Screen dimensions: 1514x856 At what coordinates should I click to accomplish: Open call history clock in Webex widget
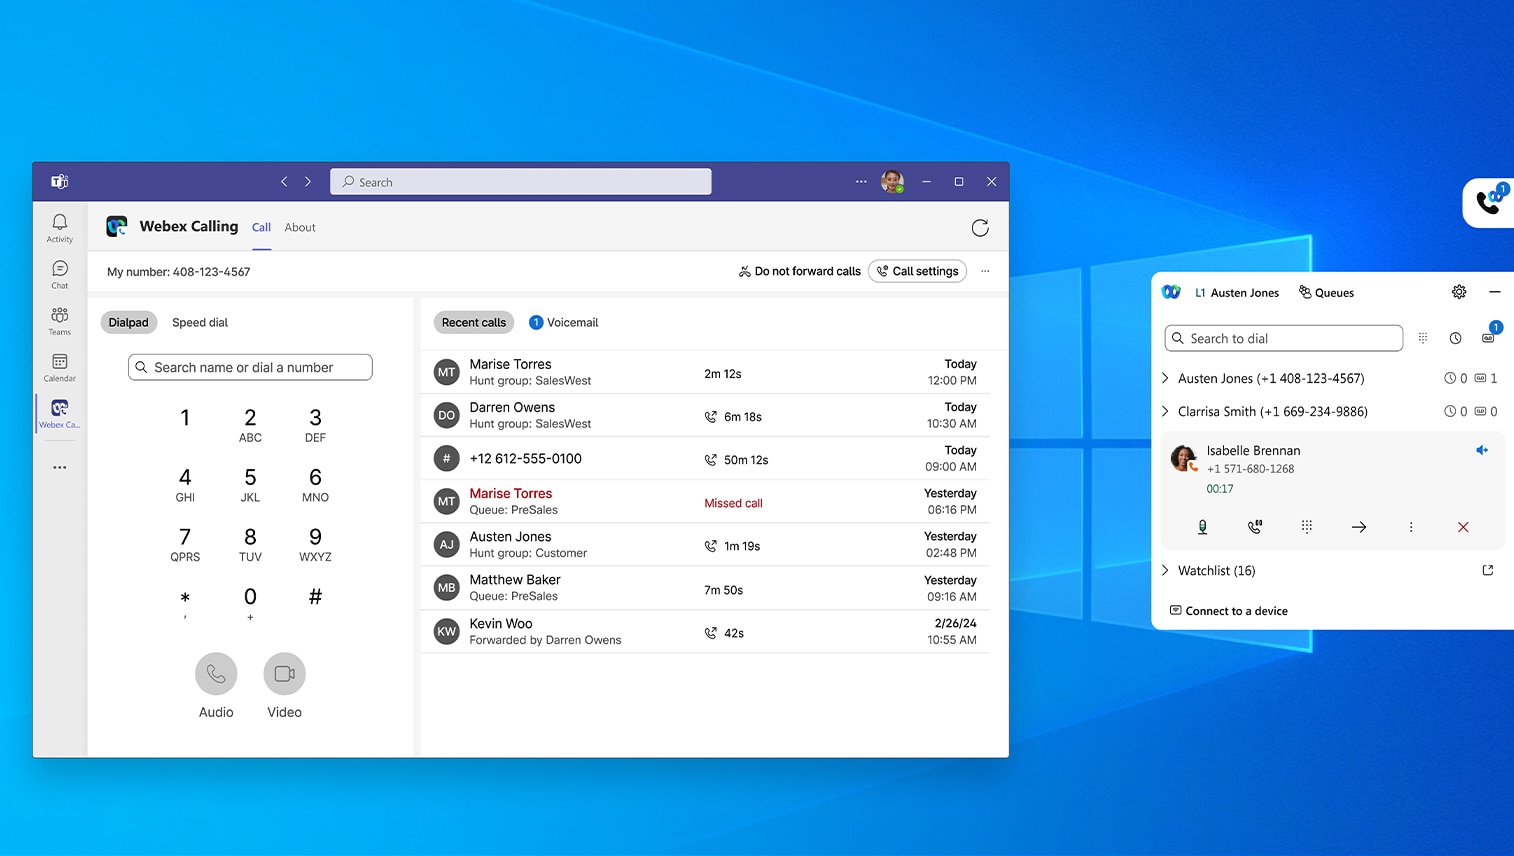[1456, 338]
